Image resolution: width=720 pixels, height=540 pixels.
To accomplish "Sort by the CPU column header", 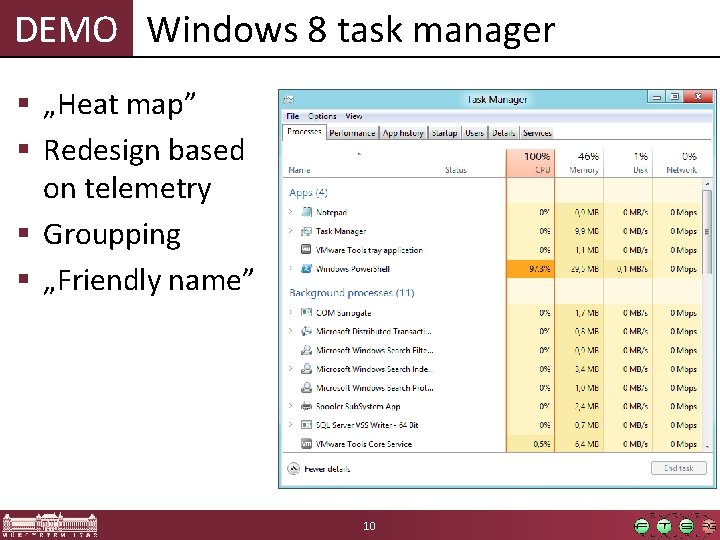I will click(530, 163).
